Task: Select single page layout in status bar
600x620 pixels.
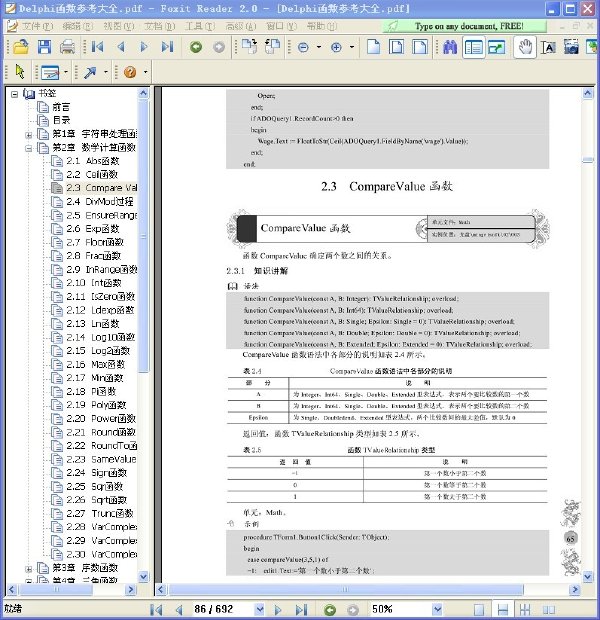Action: 479,609
